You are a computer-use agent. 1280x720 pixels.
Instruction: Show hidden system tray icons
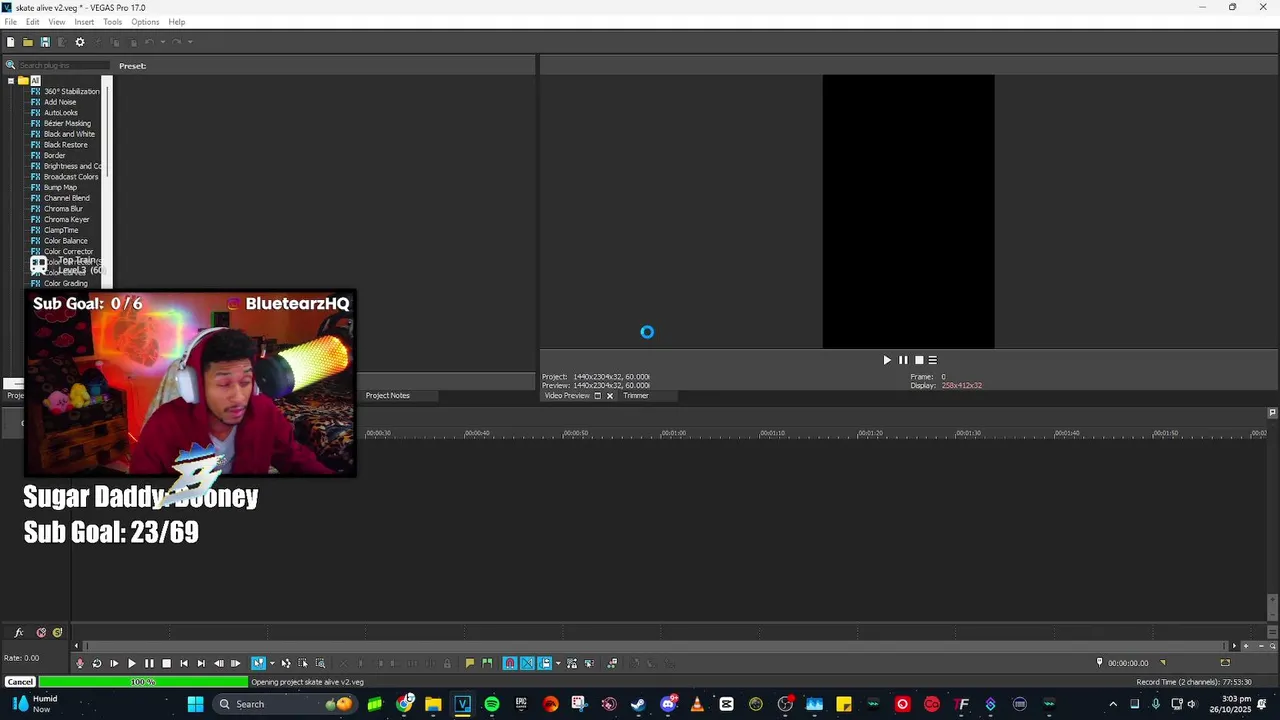point(1113,704)
